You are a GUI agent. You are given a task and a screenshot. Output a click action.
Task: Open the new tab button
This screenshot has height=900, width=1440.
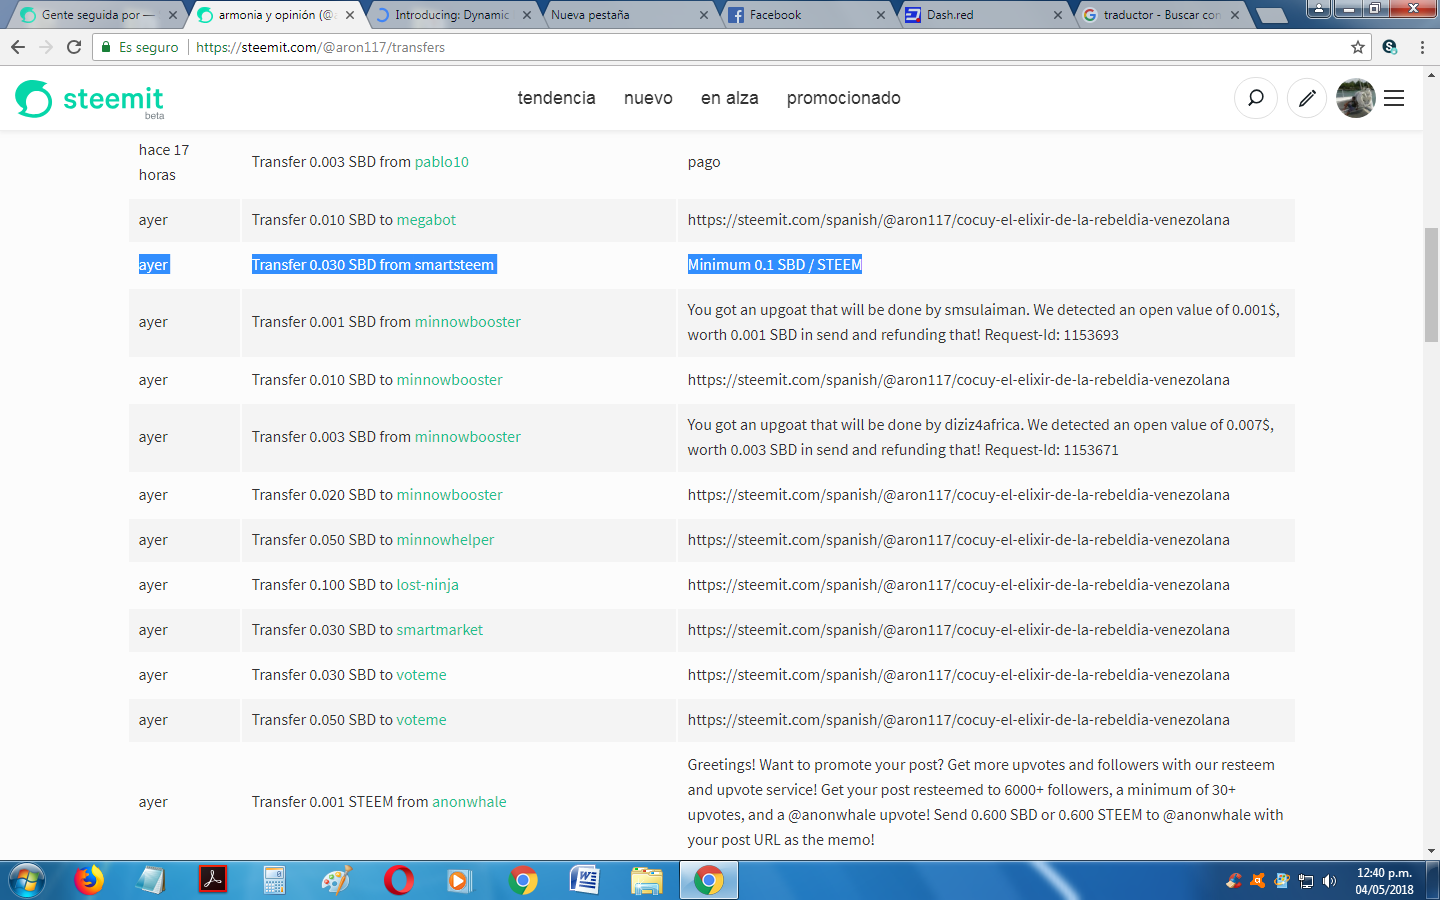pos(1271,15)
